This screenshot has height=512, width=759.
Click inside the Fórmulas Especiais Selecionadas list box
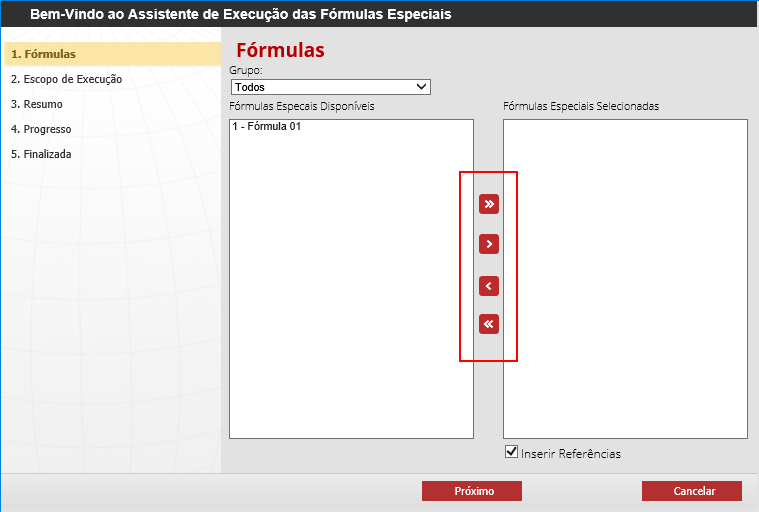point(625,279)
